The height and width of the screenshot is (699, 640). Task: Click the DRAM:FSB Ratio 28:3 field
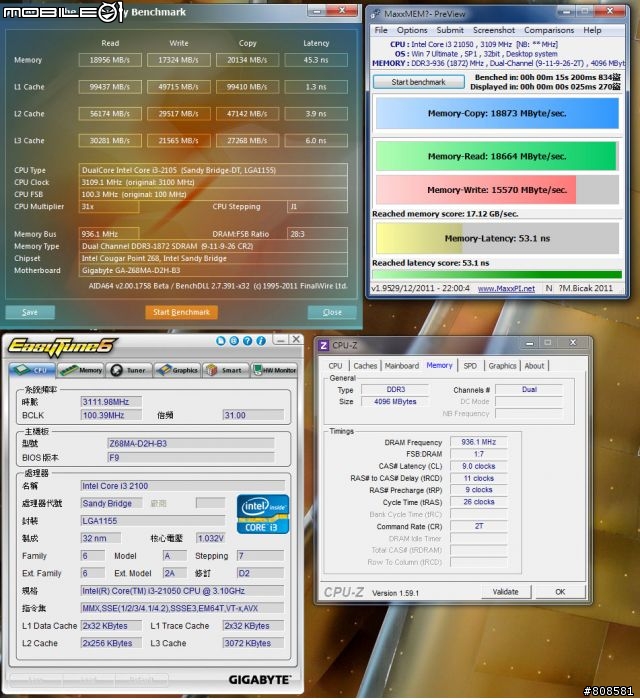click(x=317, y=234)
